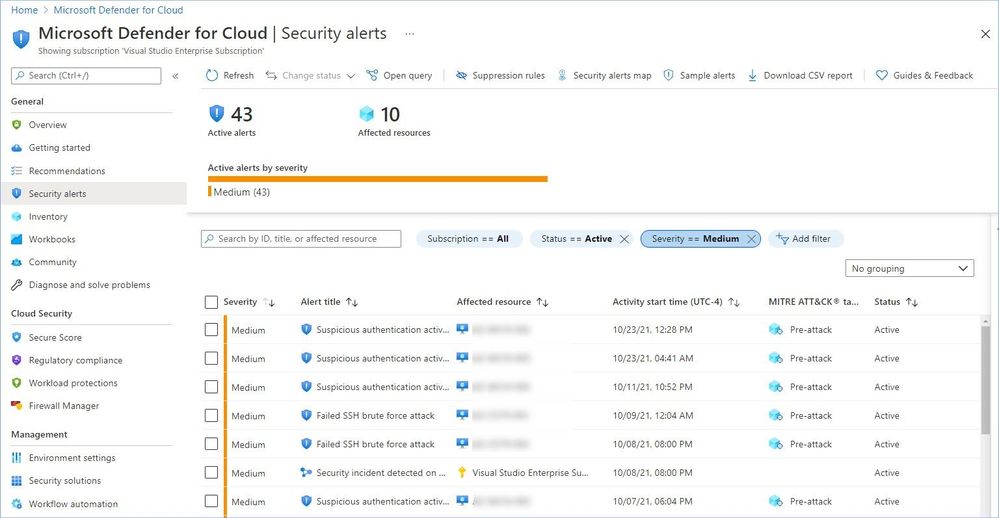The width and height of the screenshot is (999, 518).
Task: Click the Workbooks chart icon
Action: tap(17, 240)
